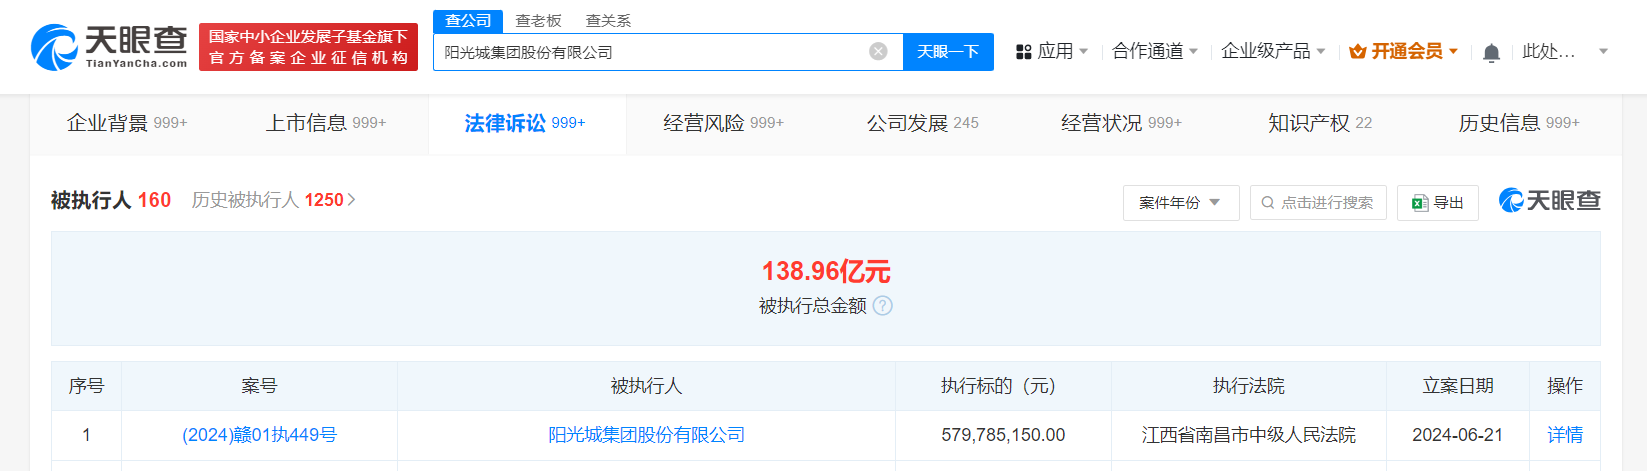Viewport: 1647px width, 471px height.
Task: Click the 序号 column header
Action: coord(86,386)
